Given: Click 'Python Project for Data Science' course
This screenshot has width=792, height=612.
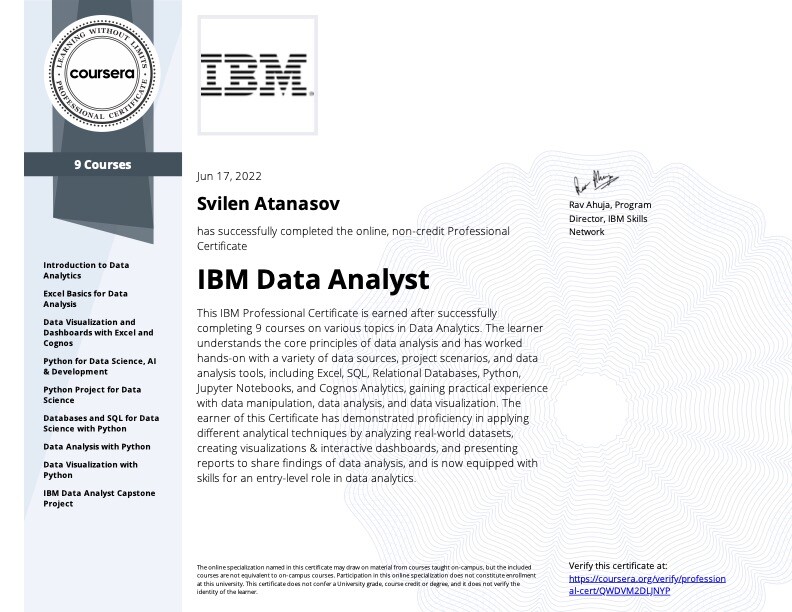Looking at the screenshot, I should [x=92, y=395].
